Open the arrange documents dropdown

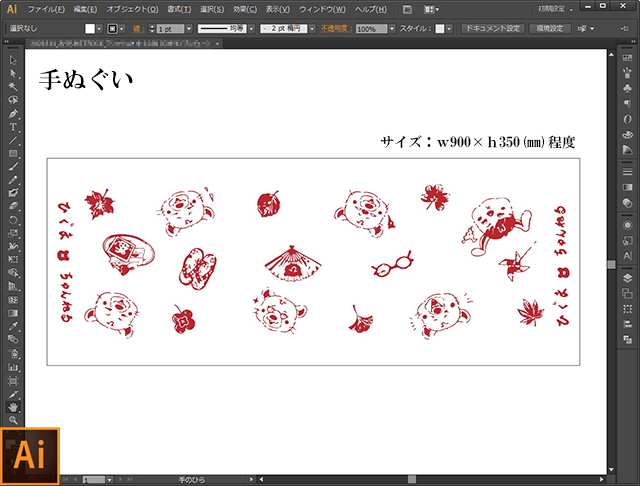pos(431,9)
